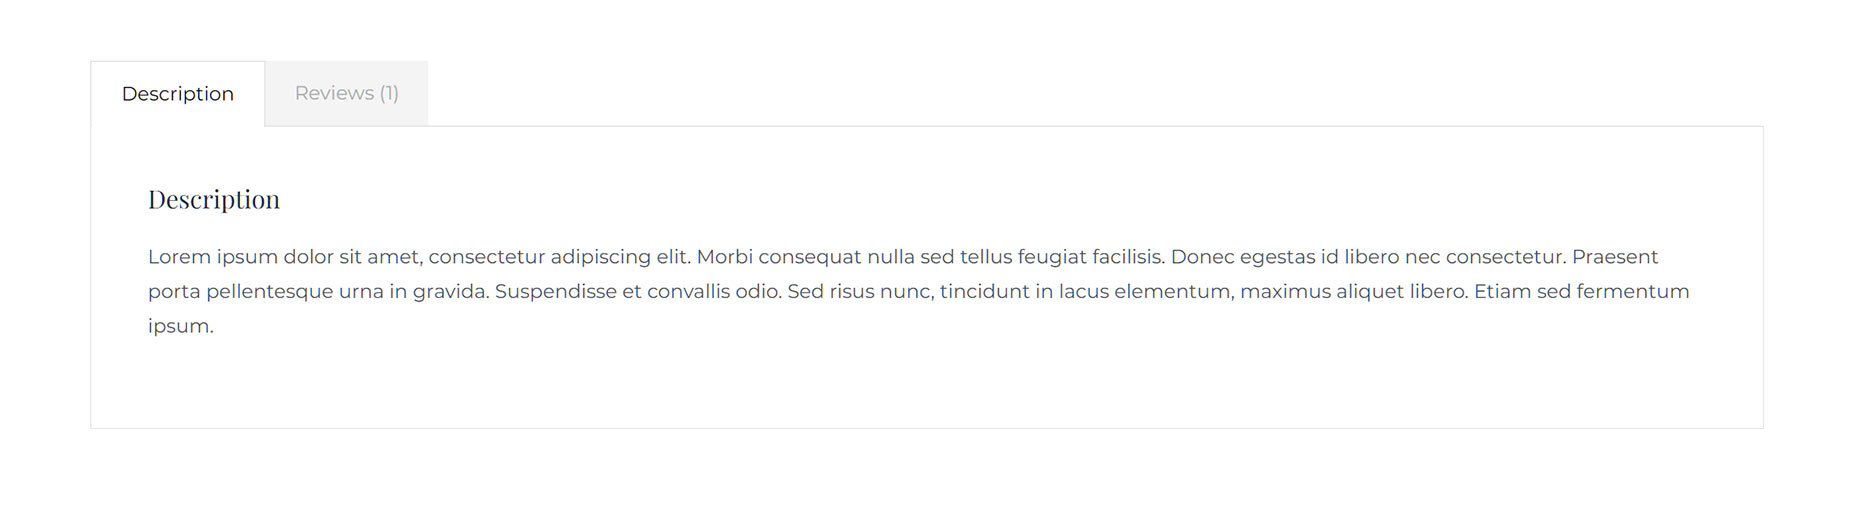Viewport: 1850px width, 509px height.
Task: Click the phrase "Donec egestas" in the paragraph
Action: tap(1243, 257)
